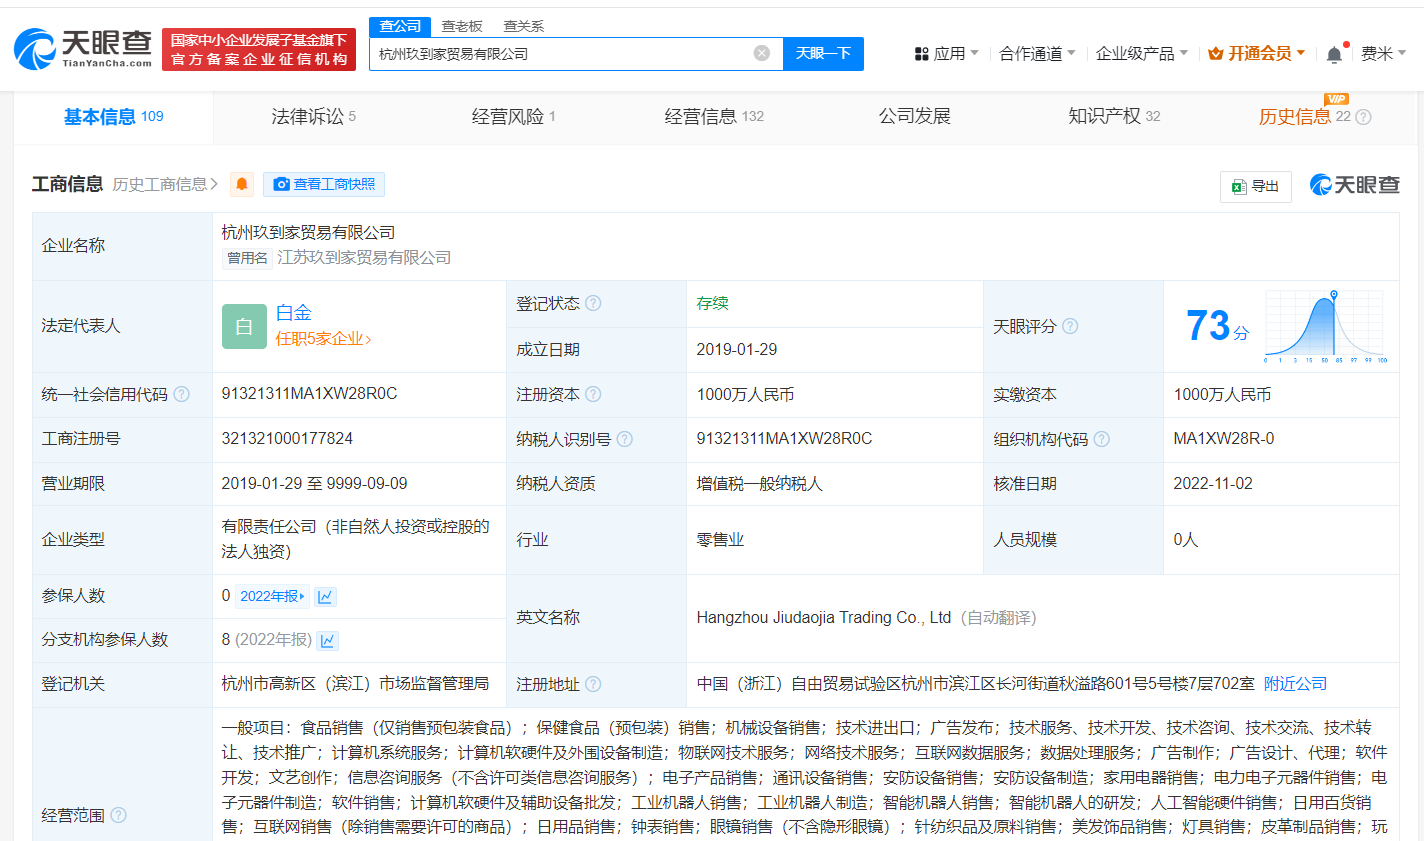Clear the search box with X icon
Image resolution: width=1424 pixels, height=841 pixels.
[762, 53]
